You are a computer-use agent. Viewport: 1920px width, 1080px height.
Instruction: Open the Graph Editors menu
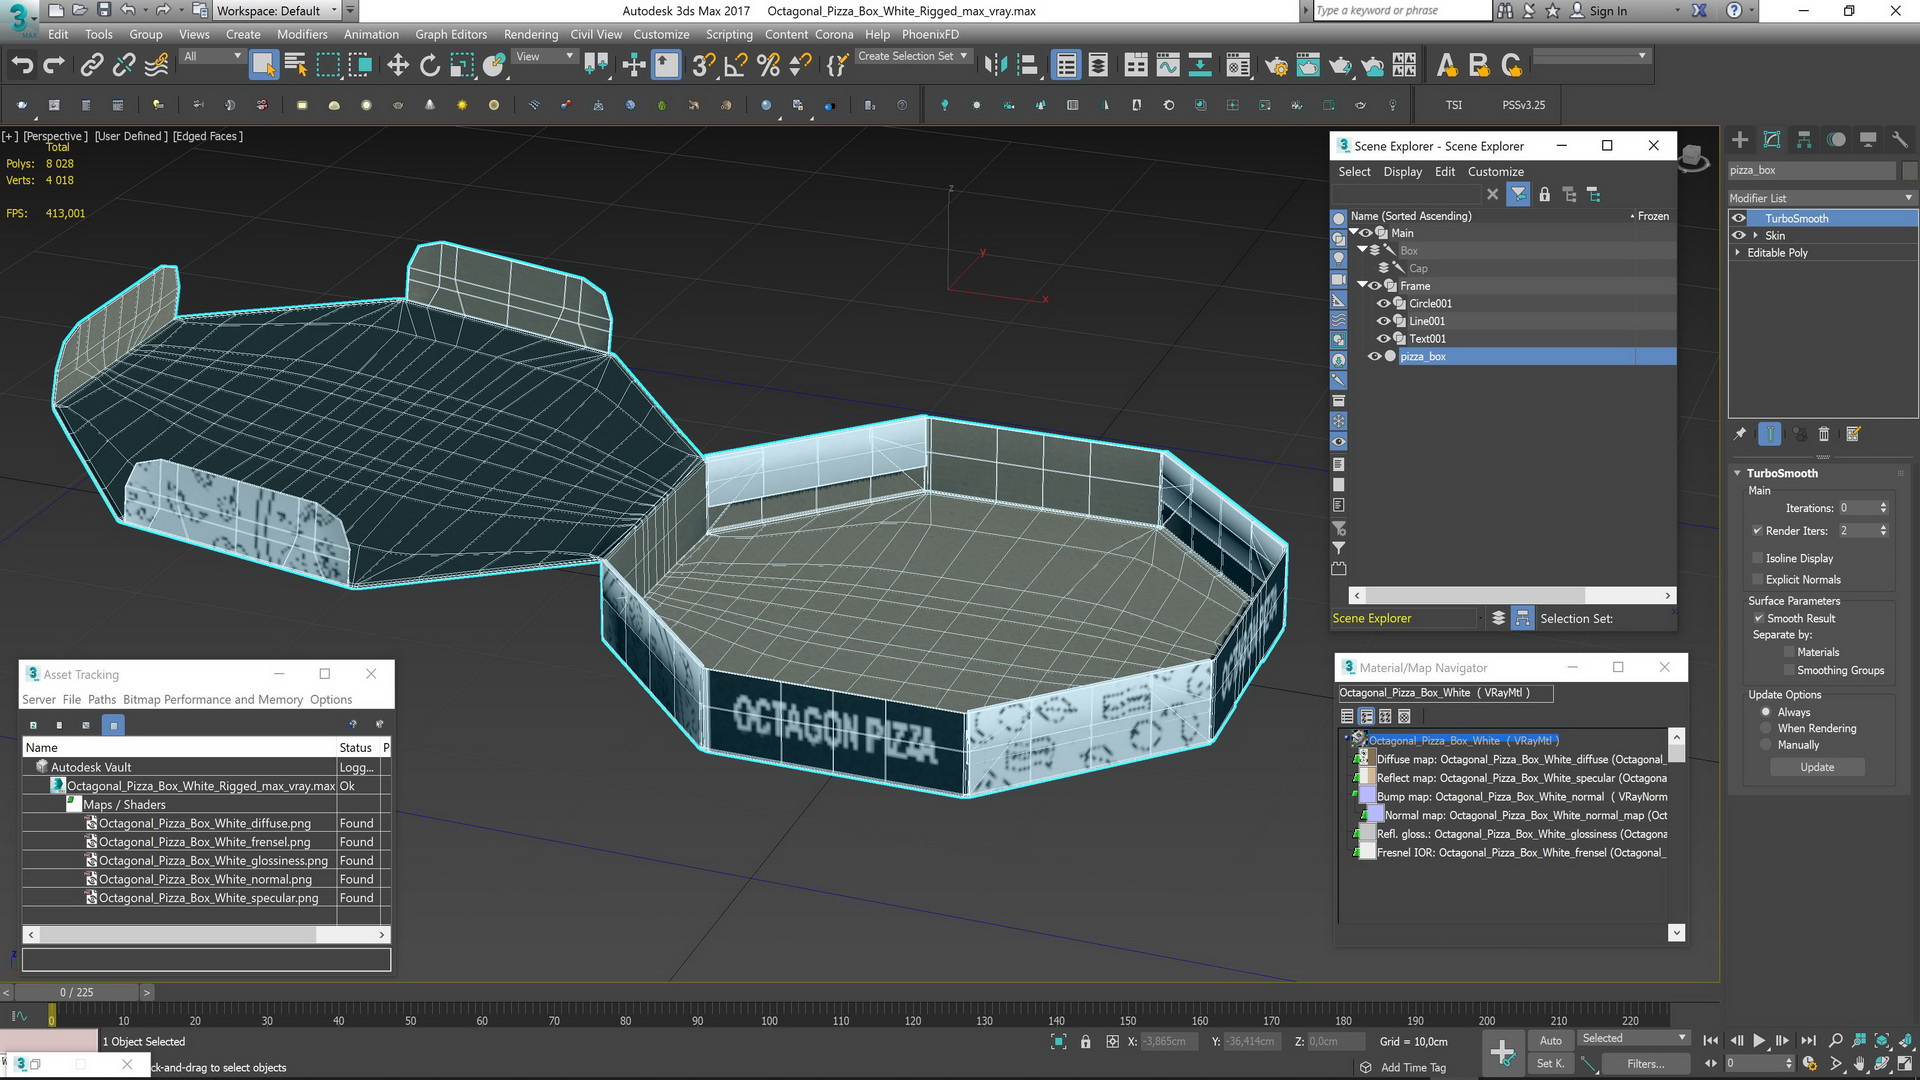(451, 34)
